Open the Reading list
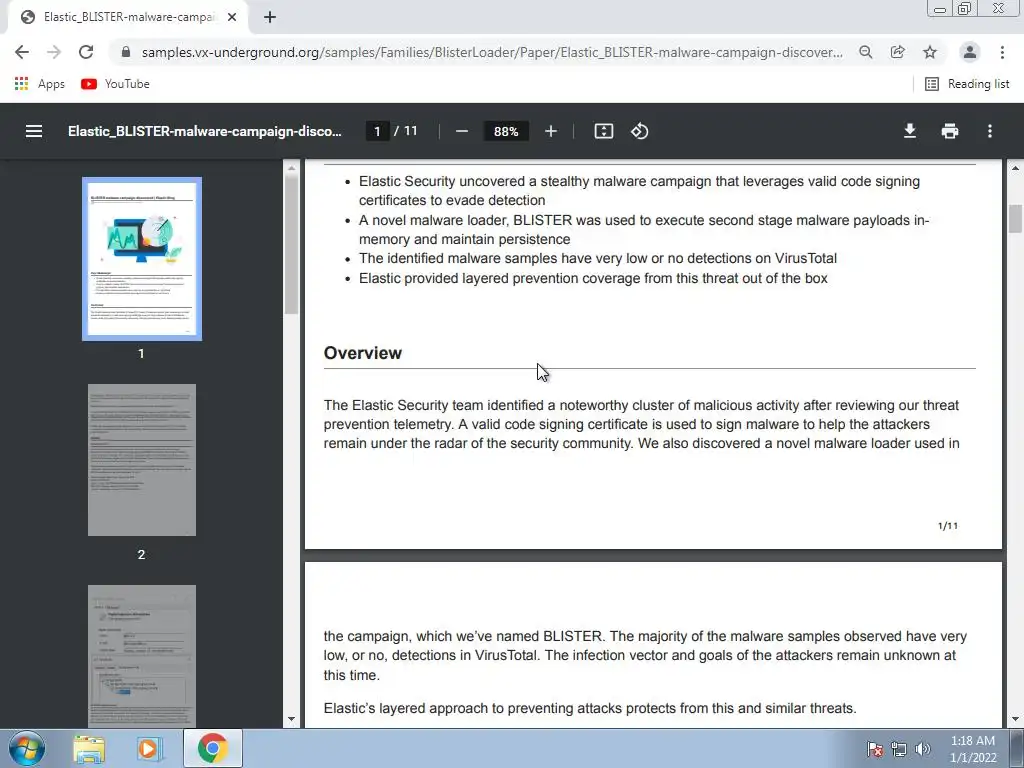Viewport: 1024px width, 768px height. tap(967, 84)
